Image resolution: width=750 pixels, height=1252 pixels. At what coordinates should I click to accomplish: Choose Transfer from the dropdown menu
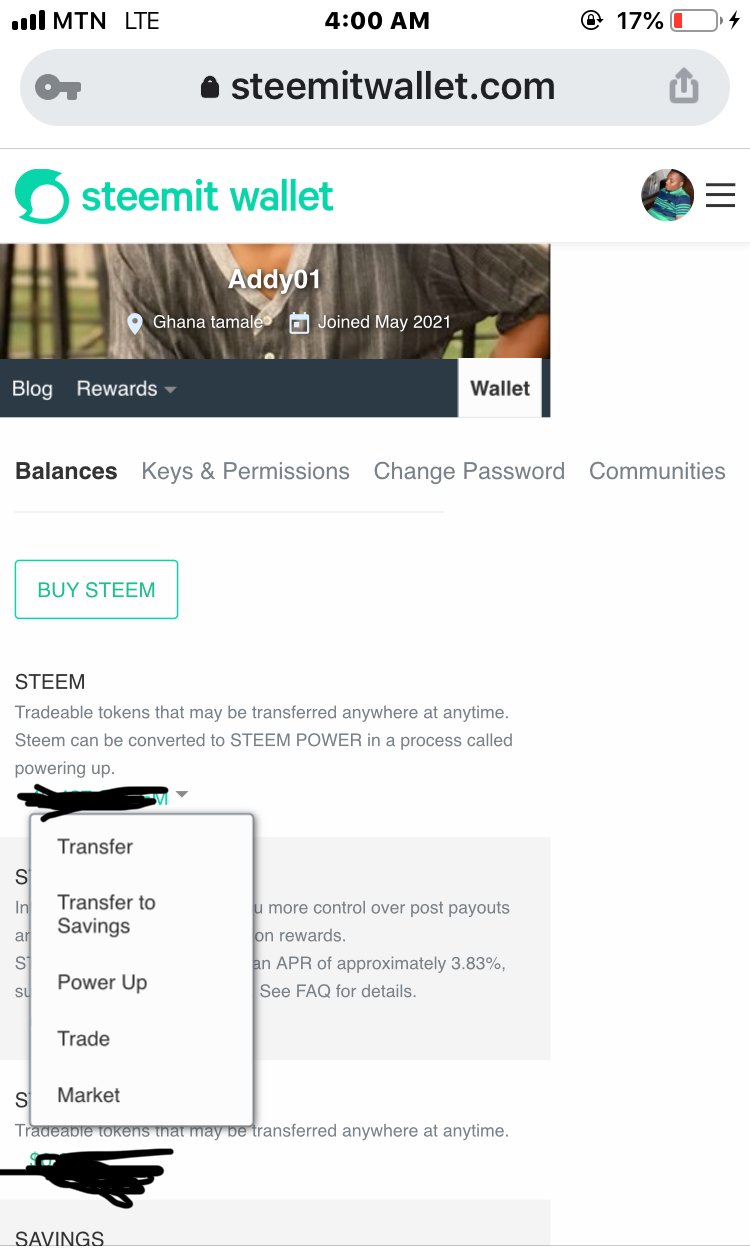pos(95,846)
